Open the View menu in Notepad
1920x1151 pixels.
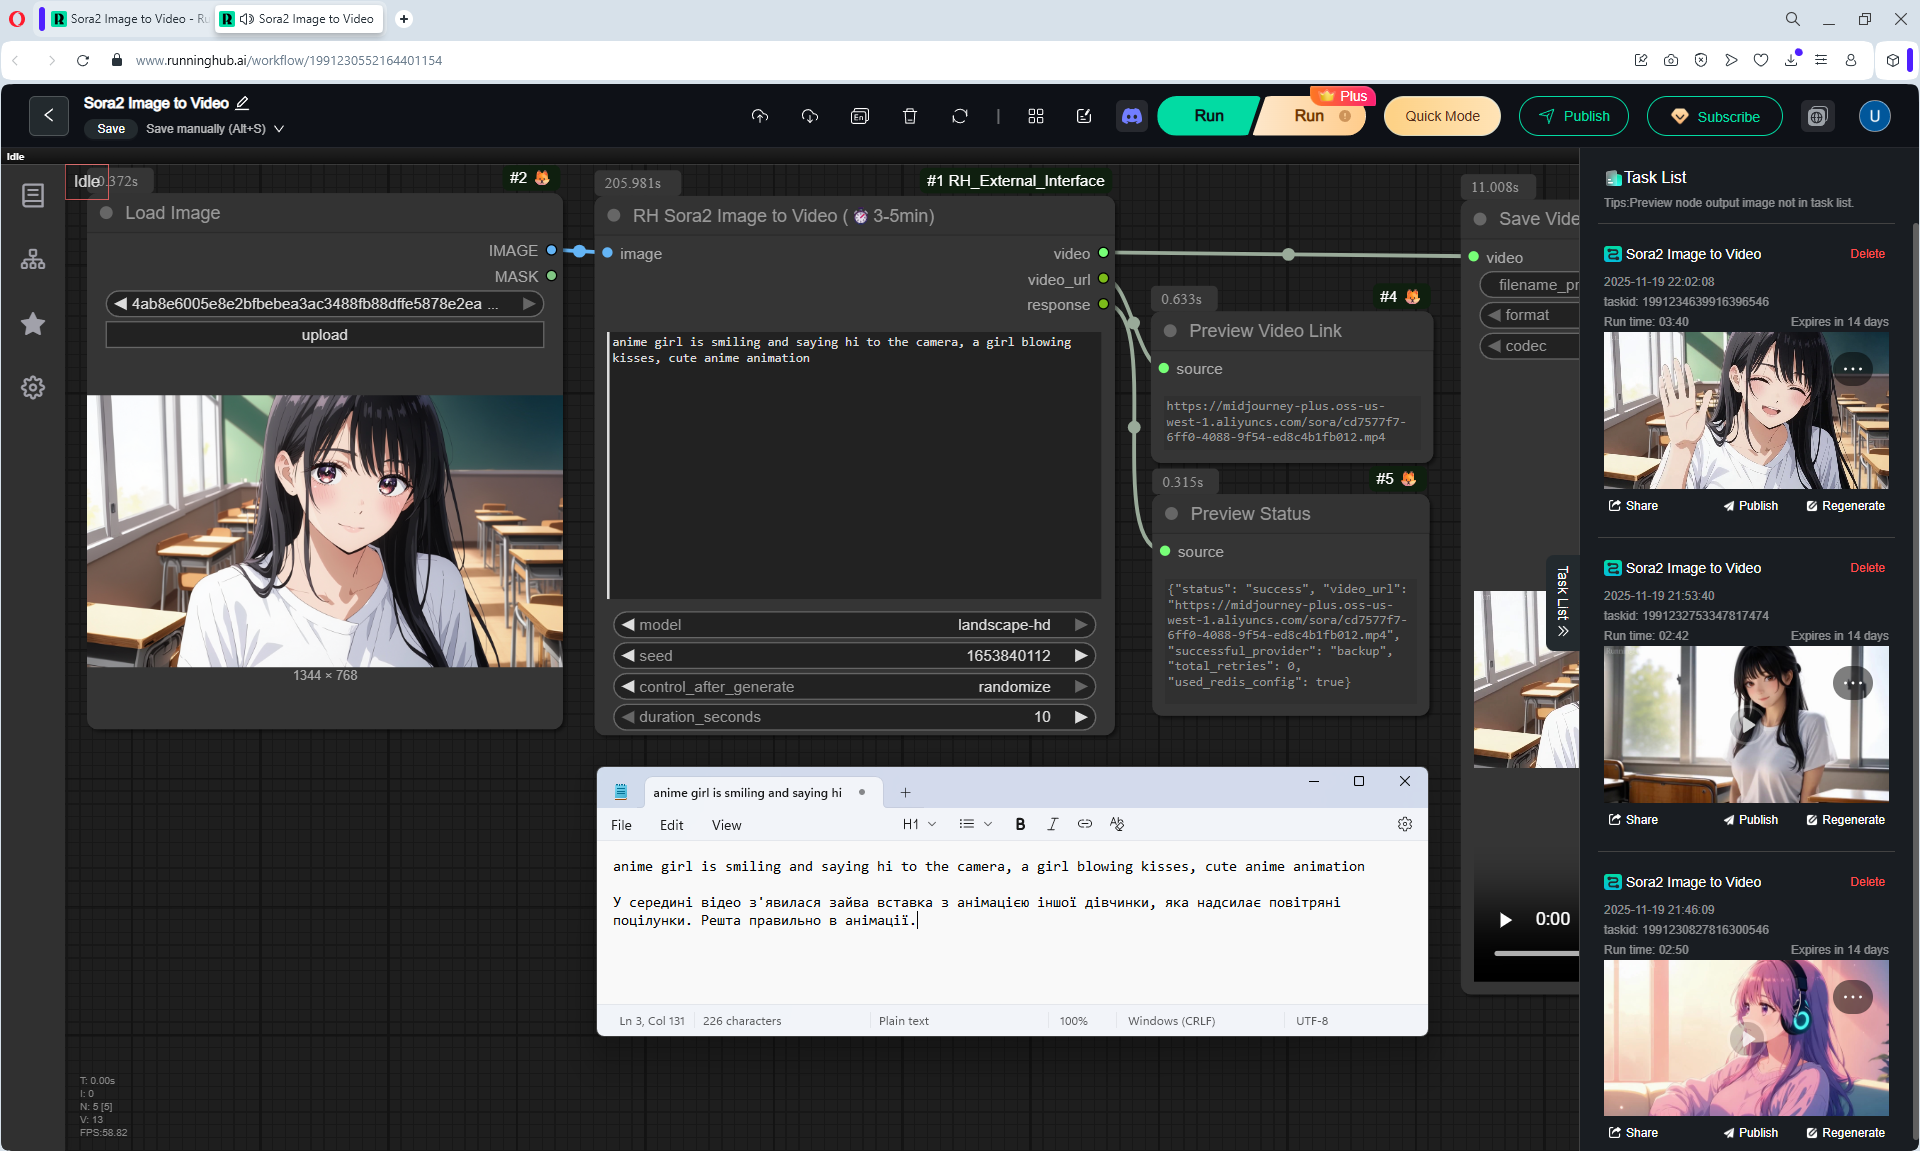(x=726, y=825)
